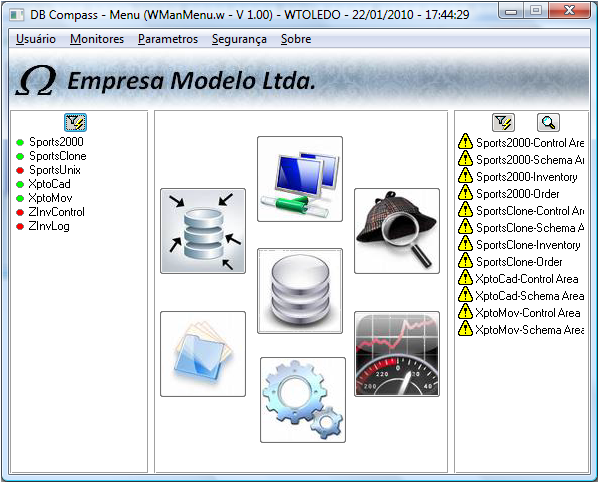Screen dimensions: 598x482
Task: Open the Sobre menu
Action: click(x=296, y=39)
